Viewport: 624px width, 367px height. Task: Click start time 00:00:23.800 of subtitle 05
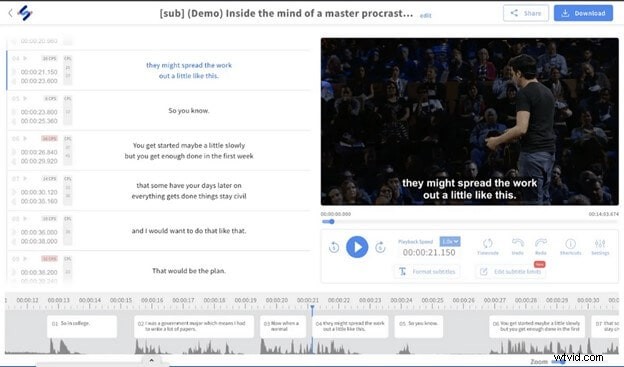(39, 112)
